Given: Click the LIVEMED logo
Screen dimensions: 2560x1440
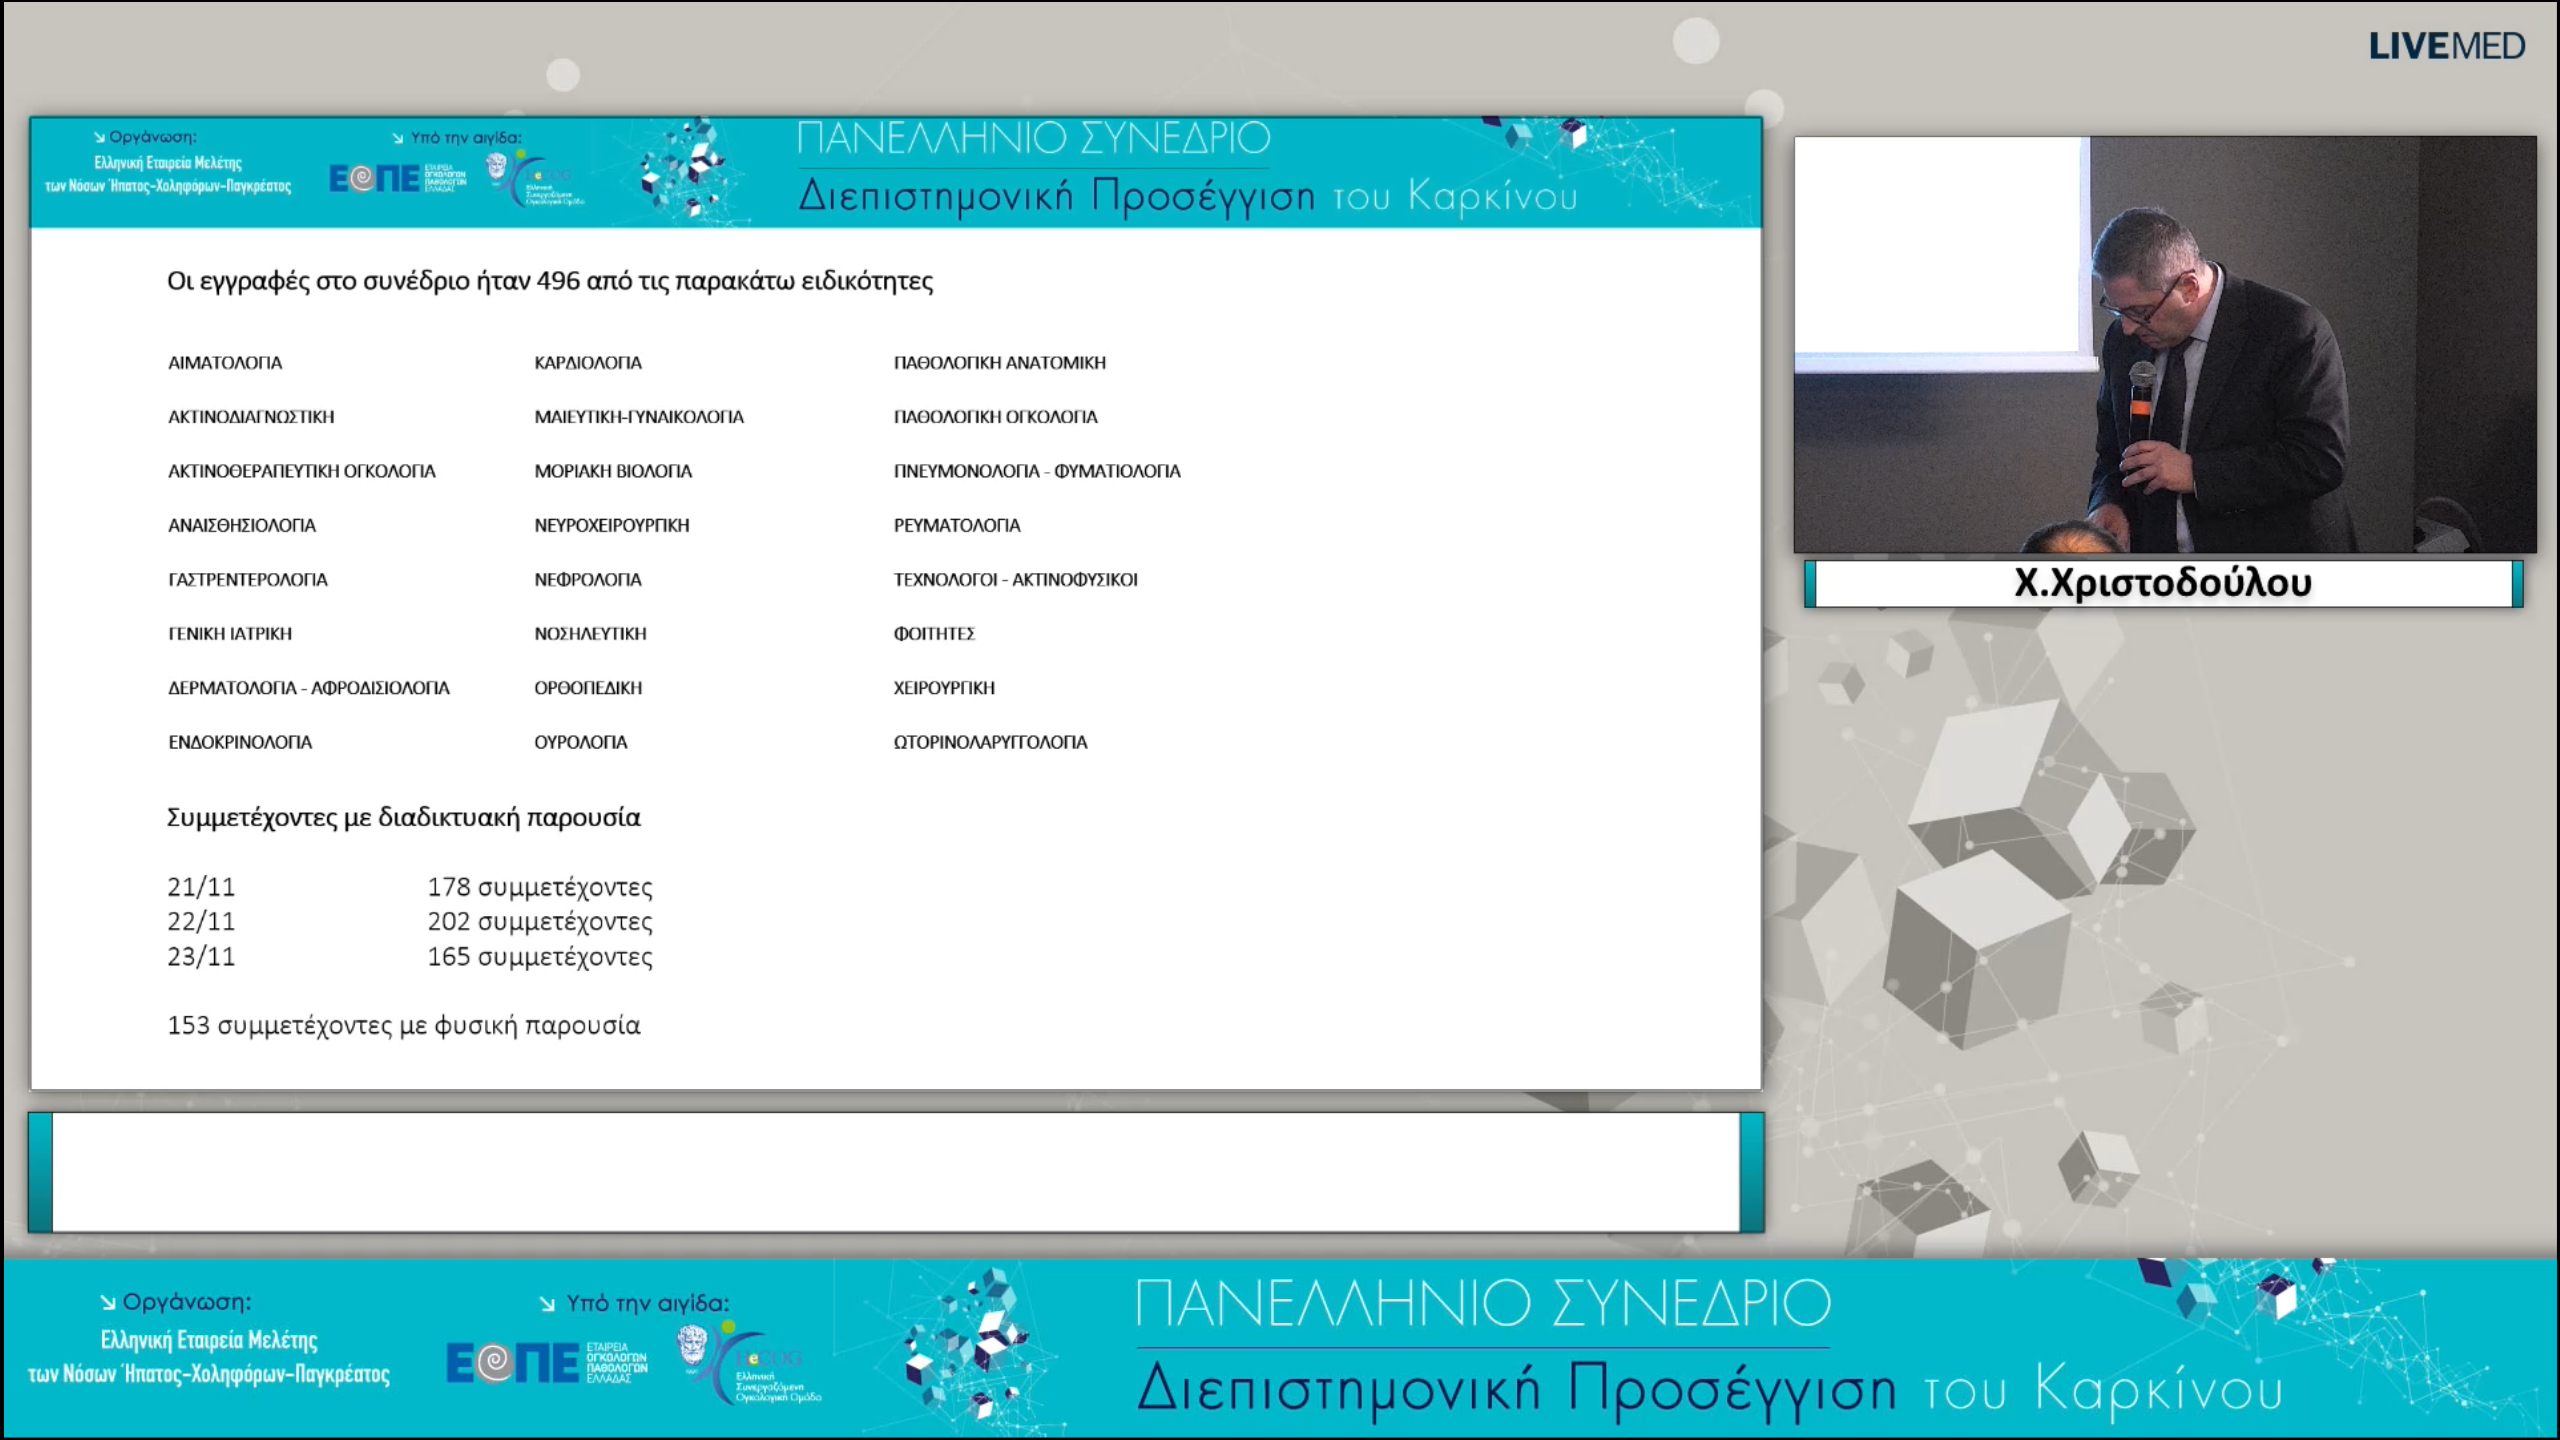Looking at the screenshot, I should tap(2446, 46).
